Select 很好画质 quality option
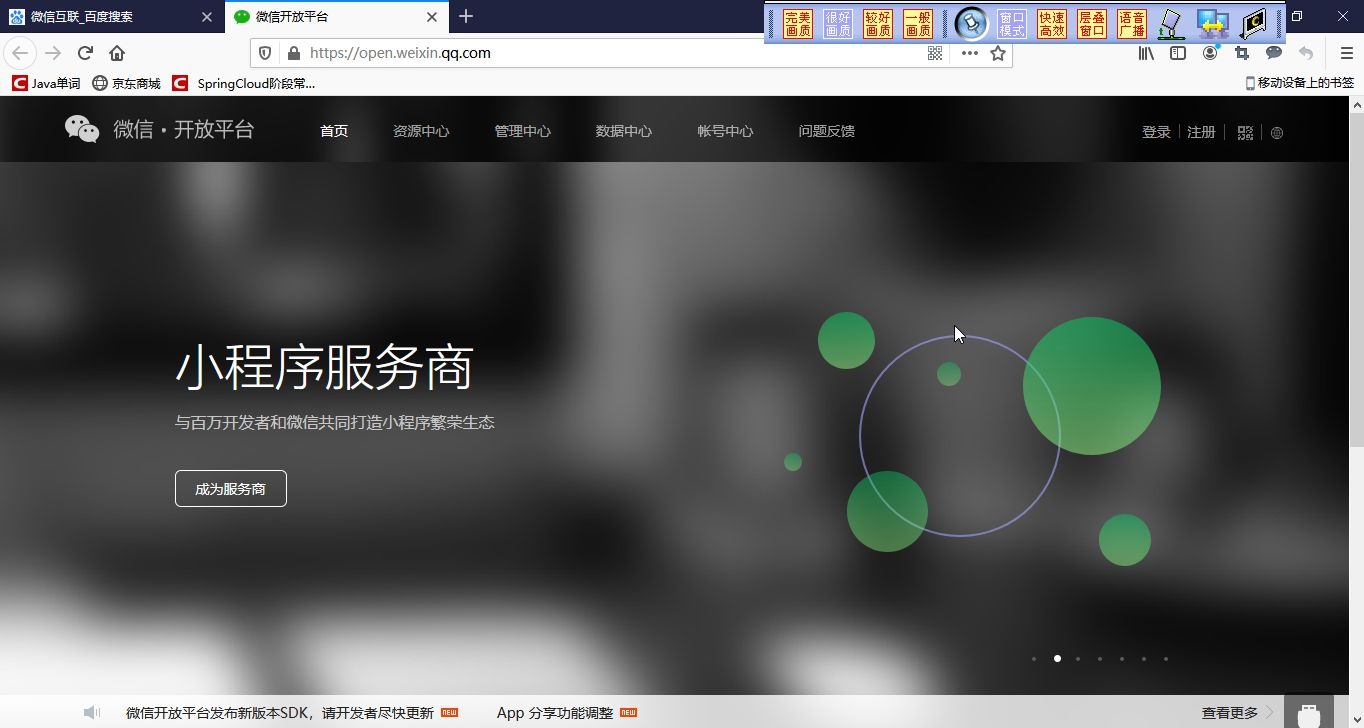 tap(838, 24)
